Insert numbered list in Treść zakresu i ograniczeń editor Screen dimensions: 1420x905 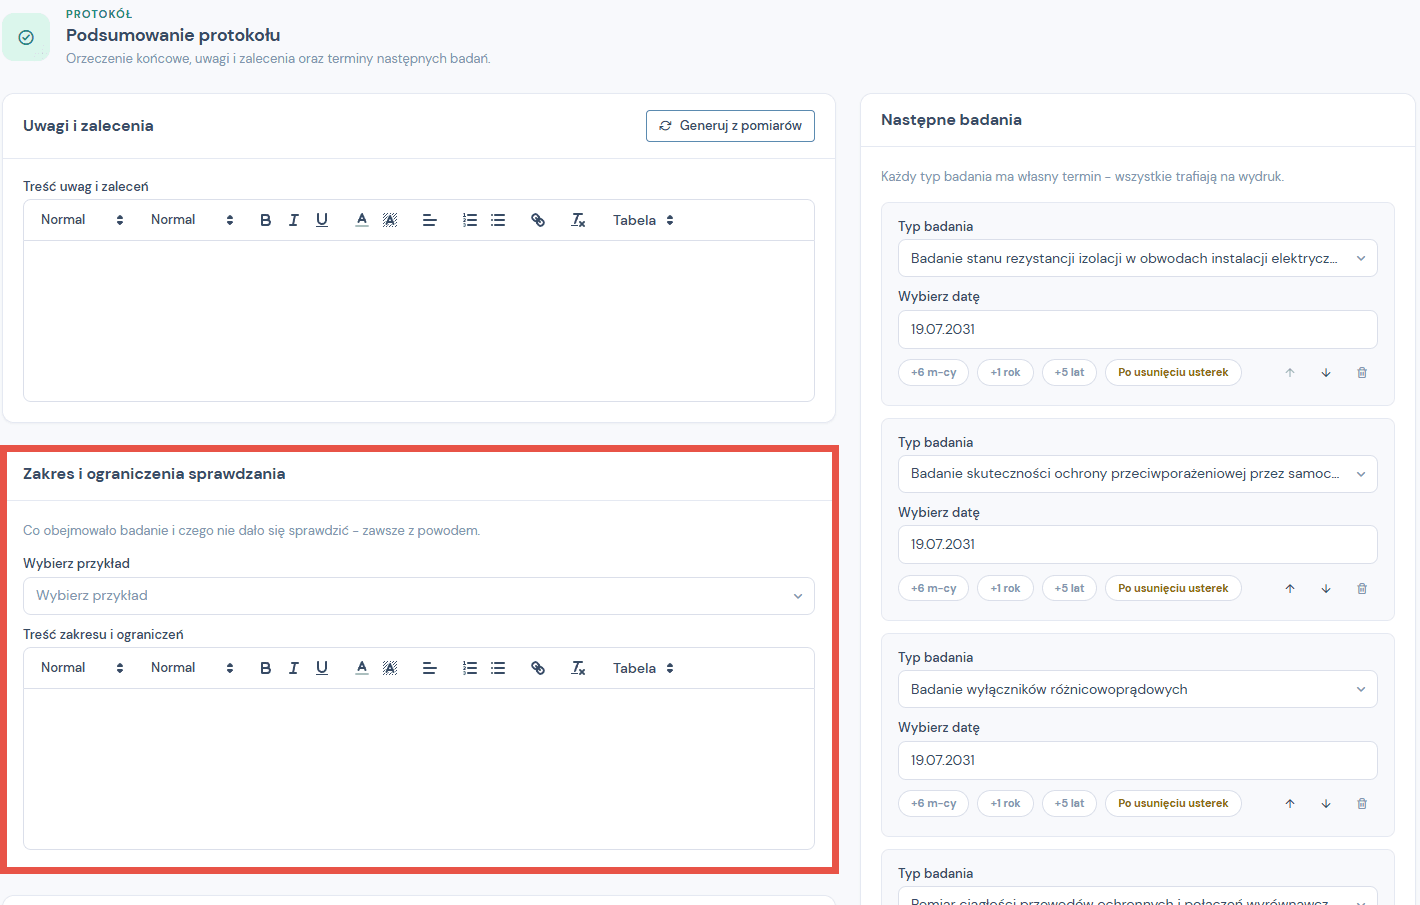click(x=470, y=668)
